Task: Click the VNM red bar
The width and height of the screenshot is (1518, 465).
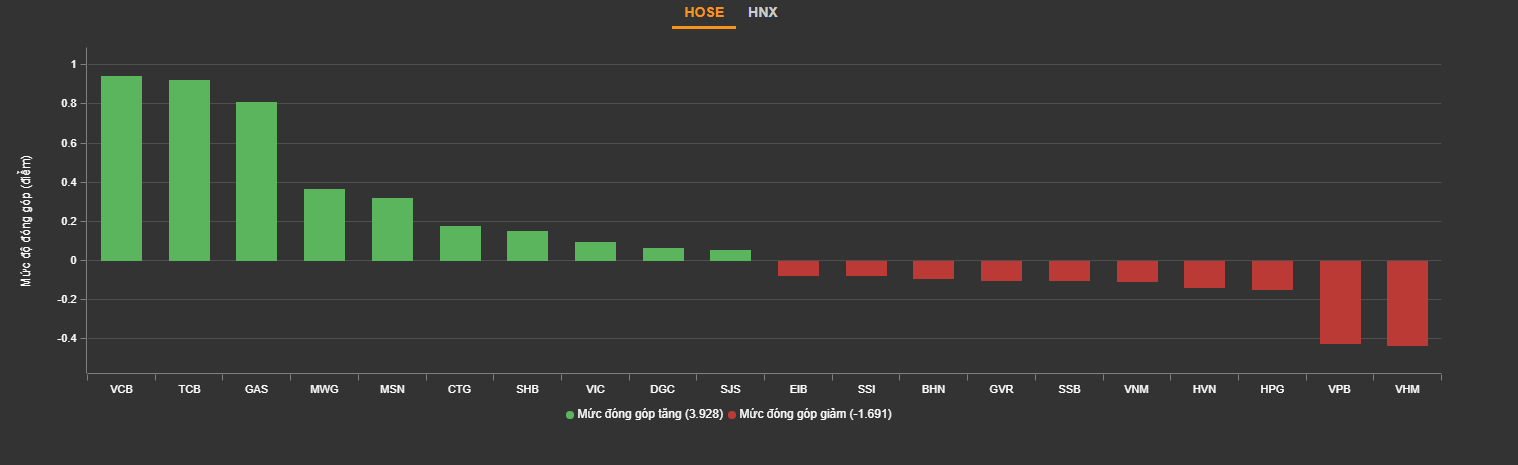Action: click(x=1137, y=271)
